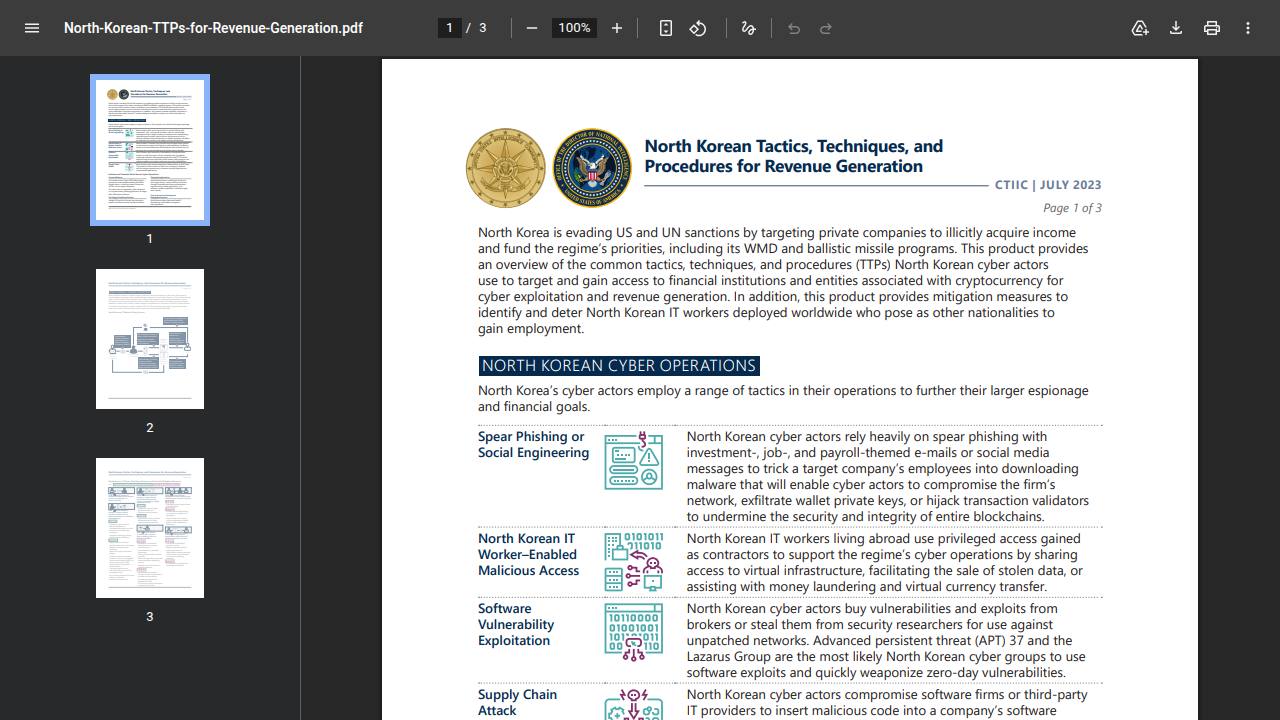Click the 'CTIIC | JULY 2023' text
This screenshot has height=720, width=1280.
point(1048,185)
